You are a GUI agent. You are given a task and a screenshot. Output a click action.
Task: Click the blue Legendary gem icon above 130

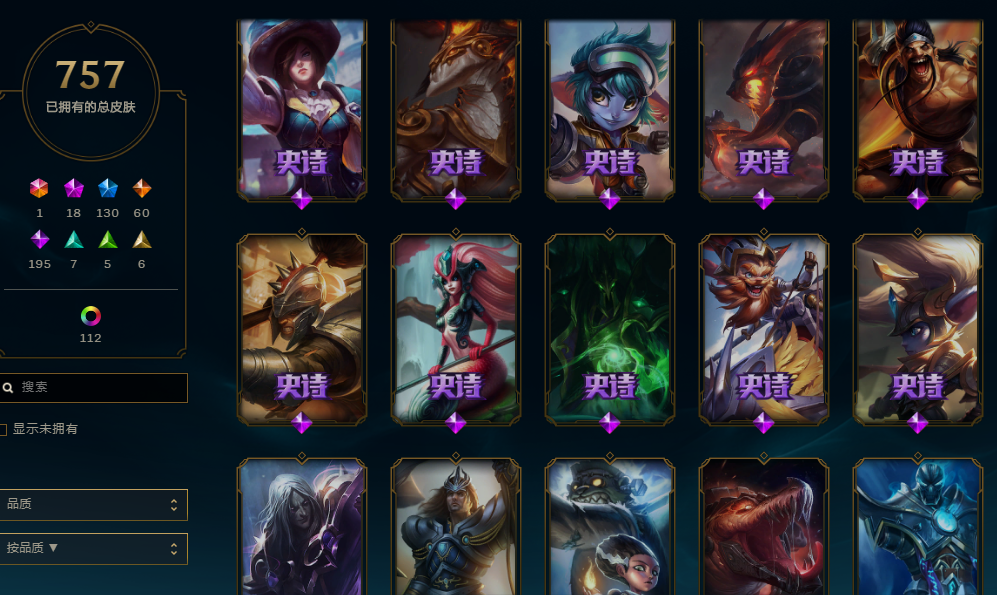coord(107,188)
